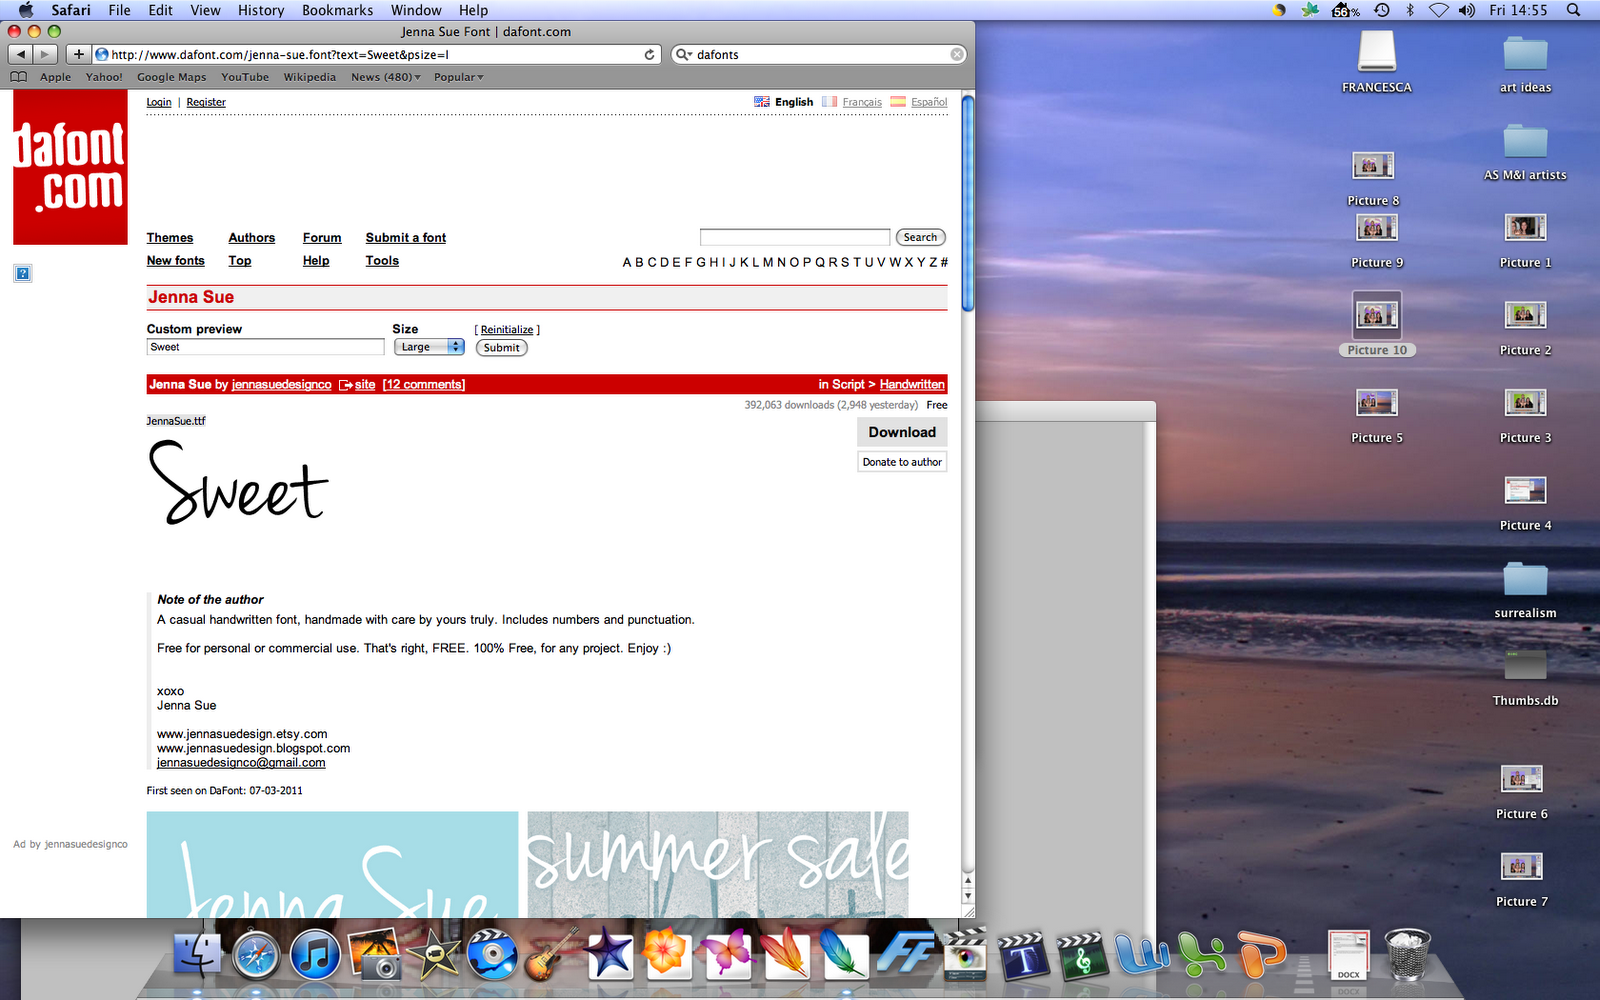Open Microsoft Word in the Dock
The width and height of the screenshot is (1600, 1000).
coord(1142,955)
